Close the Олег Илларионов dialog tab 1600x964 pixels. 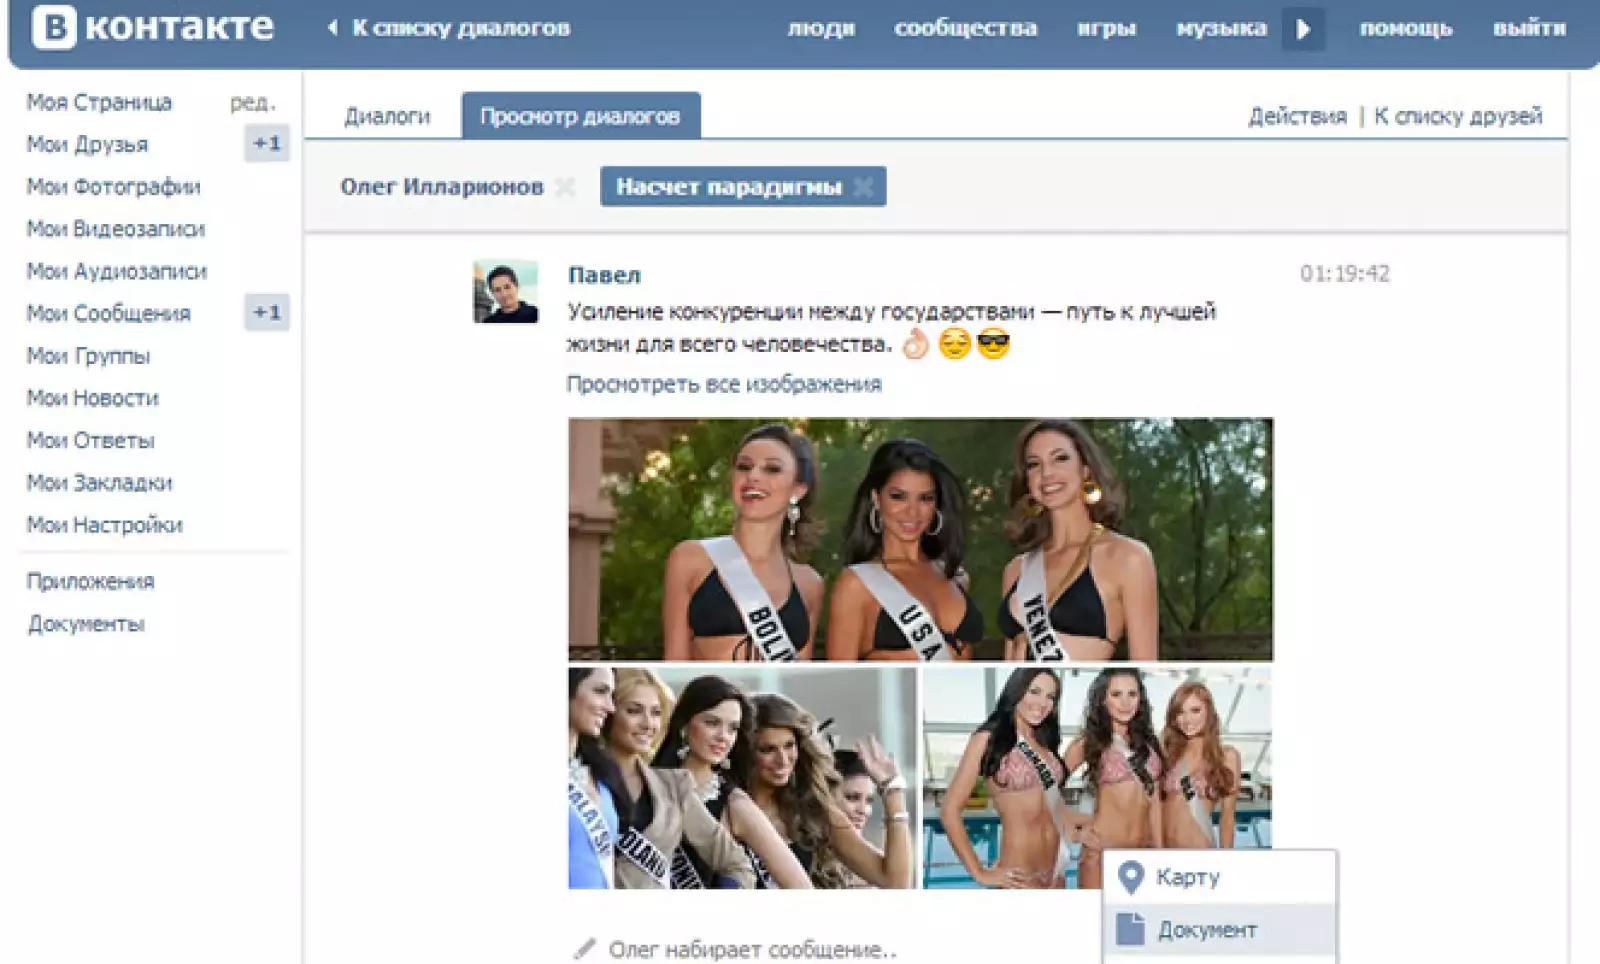pos(565,187)
